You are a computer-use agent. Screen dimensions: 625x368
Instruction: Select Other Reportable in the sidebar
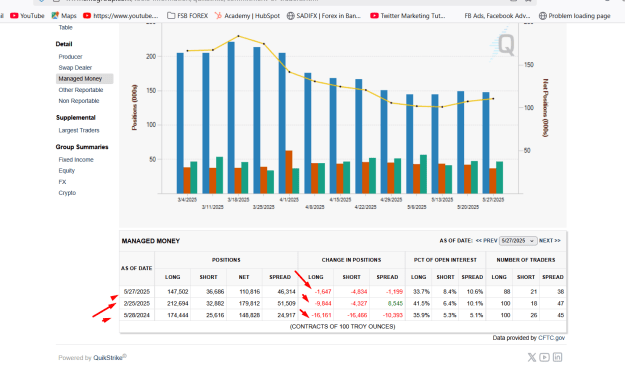click(x=81, y=90)
